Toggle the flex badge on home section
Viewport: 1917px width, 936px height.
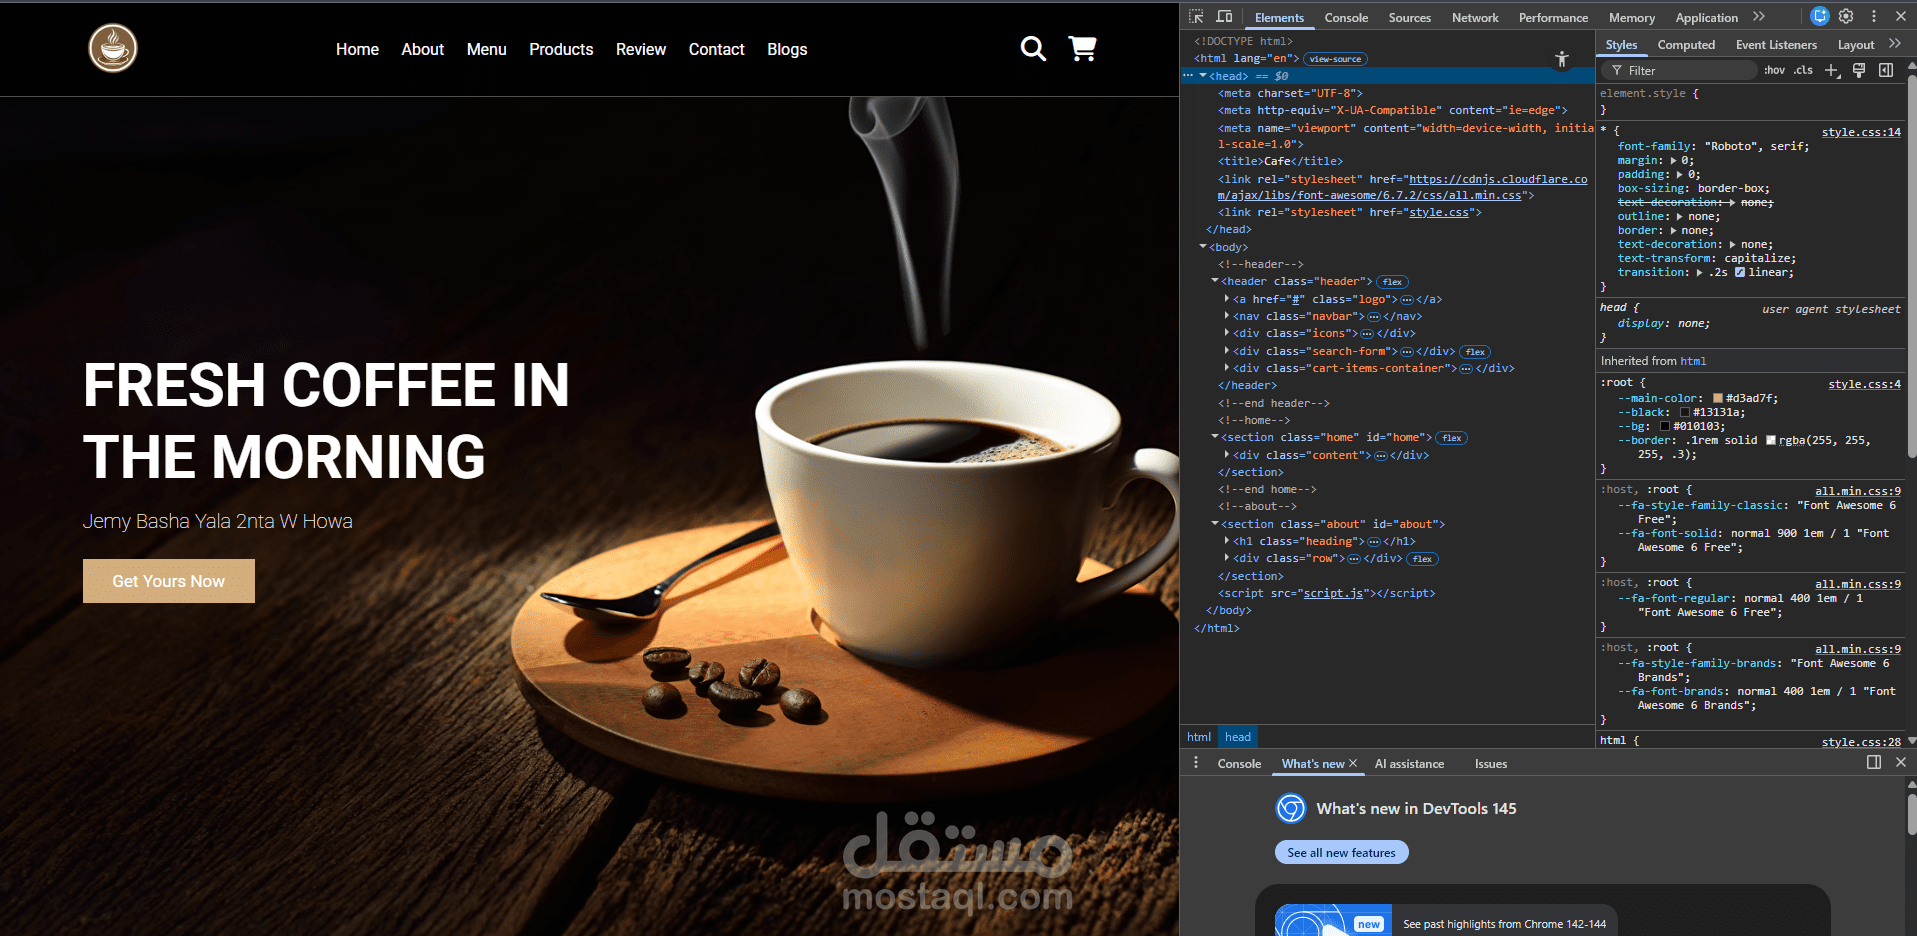1452,438
